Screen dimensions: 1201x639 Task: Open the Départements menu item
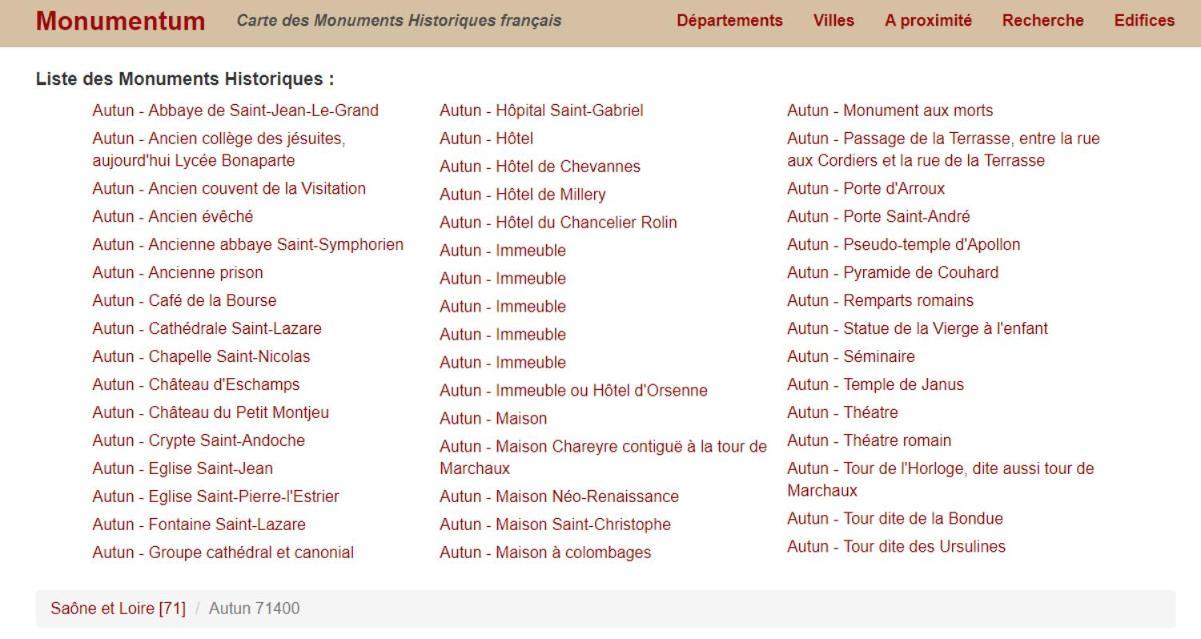(730, 20)
